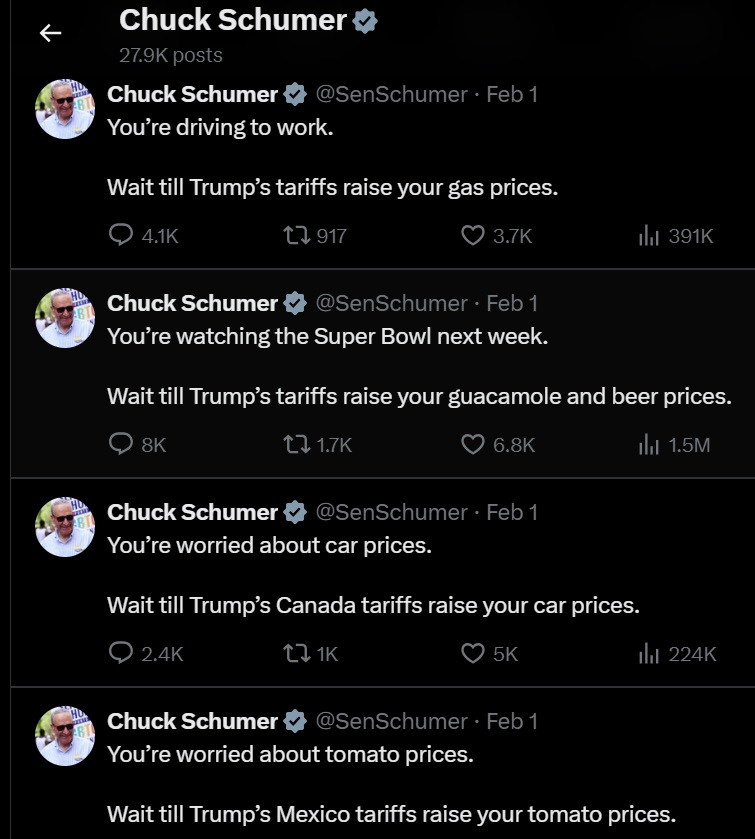This screenshot has height=839, width=755.
Task: Click @SenSchumer handle on Super Bowl tweet
Action: (x=391, y=303)
